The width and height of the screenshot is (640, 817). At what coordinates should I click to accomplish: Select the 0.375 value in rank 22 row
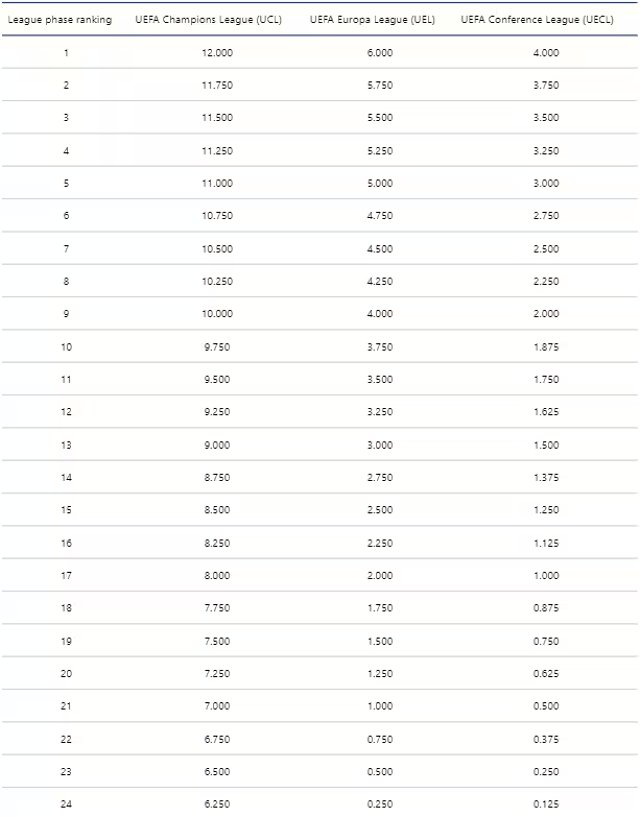coord(546,739)
